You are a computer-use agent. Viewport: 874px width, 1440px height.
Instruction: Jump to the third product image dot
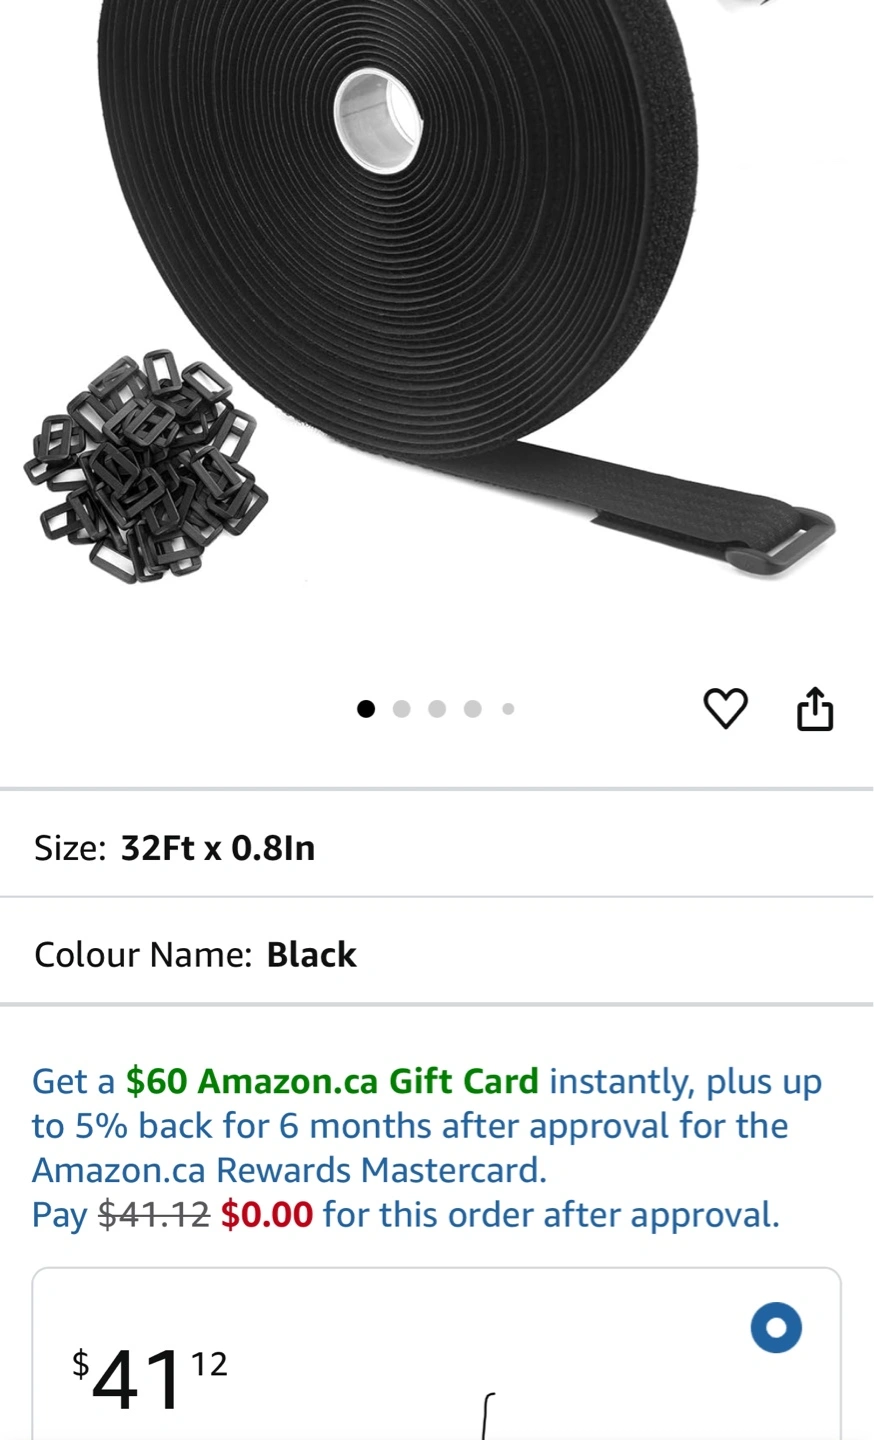tap(437, 709)
